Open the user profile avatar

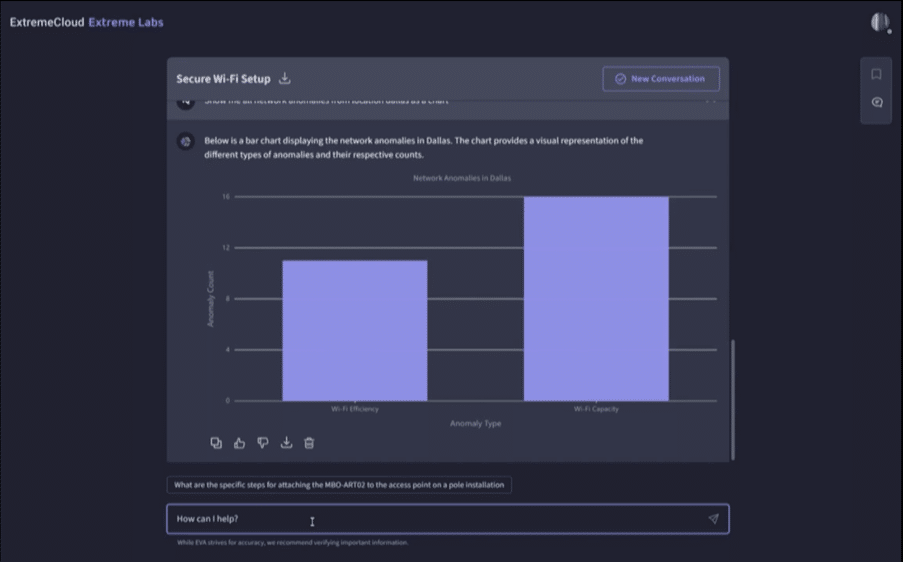879,22
